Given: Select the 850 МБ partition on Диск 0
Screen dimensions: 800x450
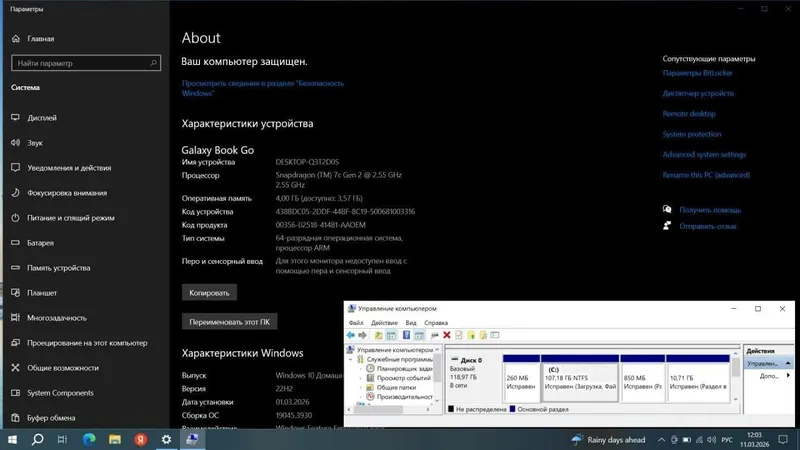Looking at the screenshot, I should tap(642, 378).
